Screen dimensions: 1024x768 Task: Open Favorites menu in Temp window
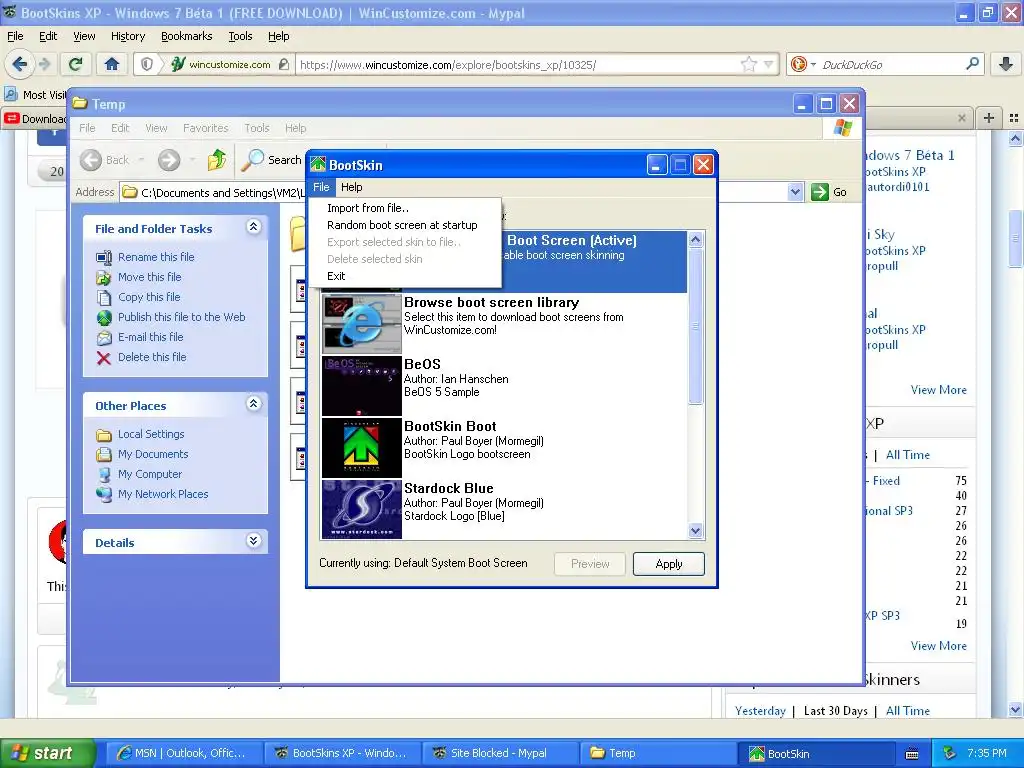coord(206,128)
